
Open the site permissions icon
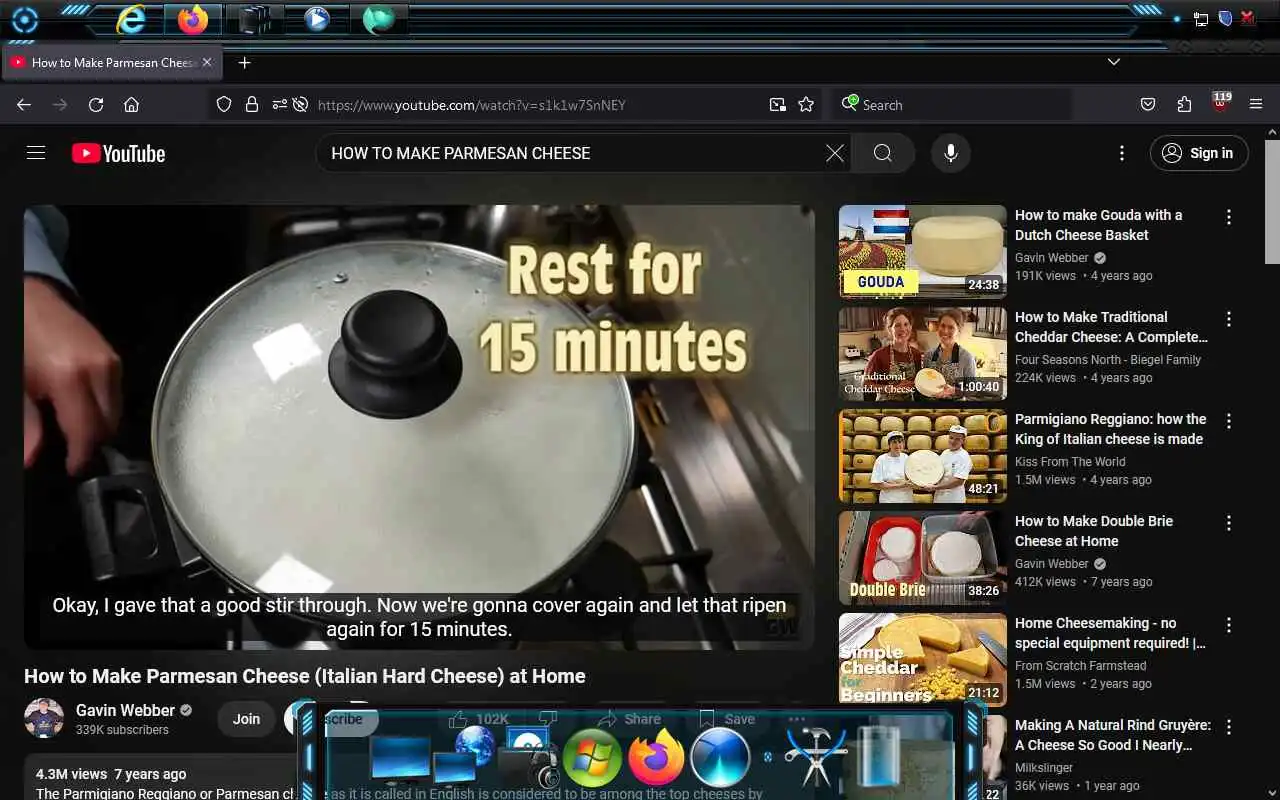coord(279,104)
